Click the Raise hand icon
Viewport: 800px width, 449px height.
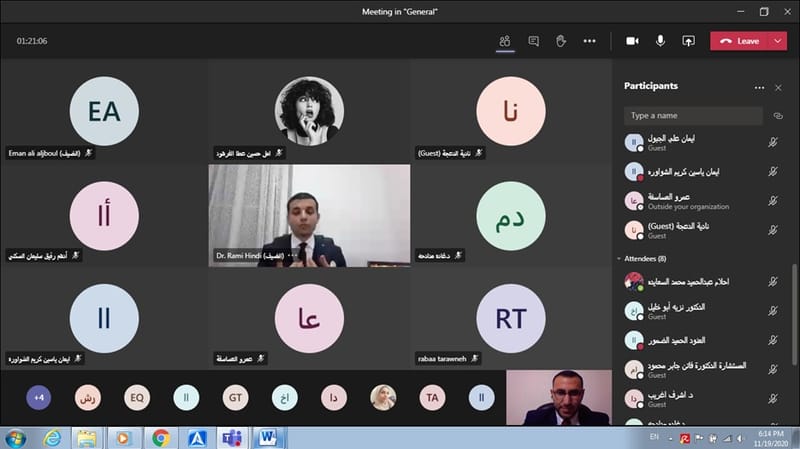click(561, 41)
